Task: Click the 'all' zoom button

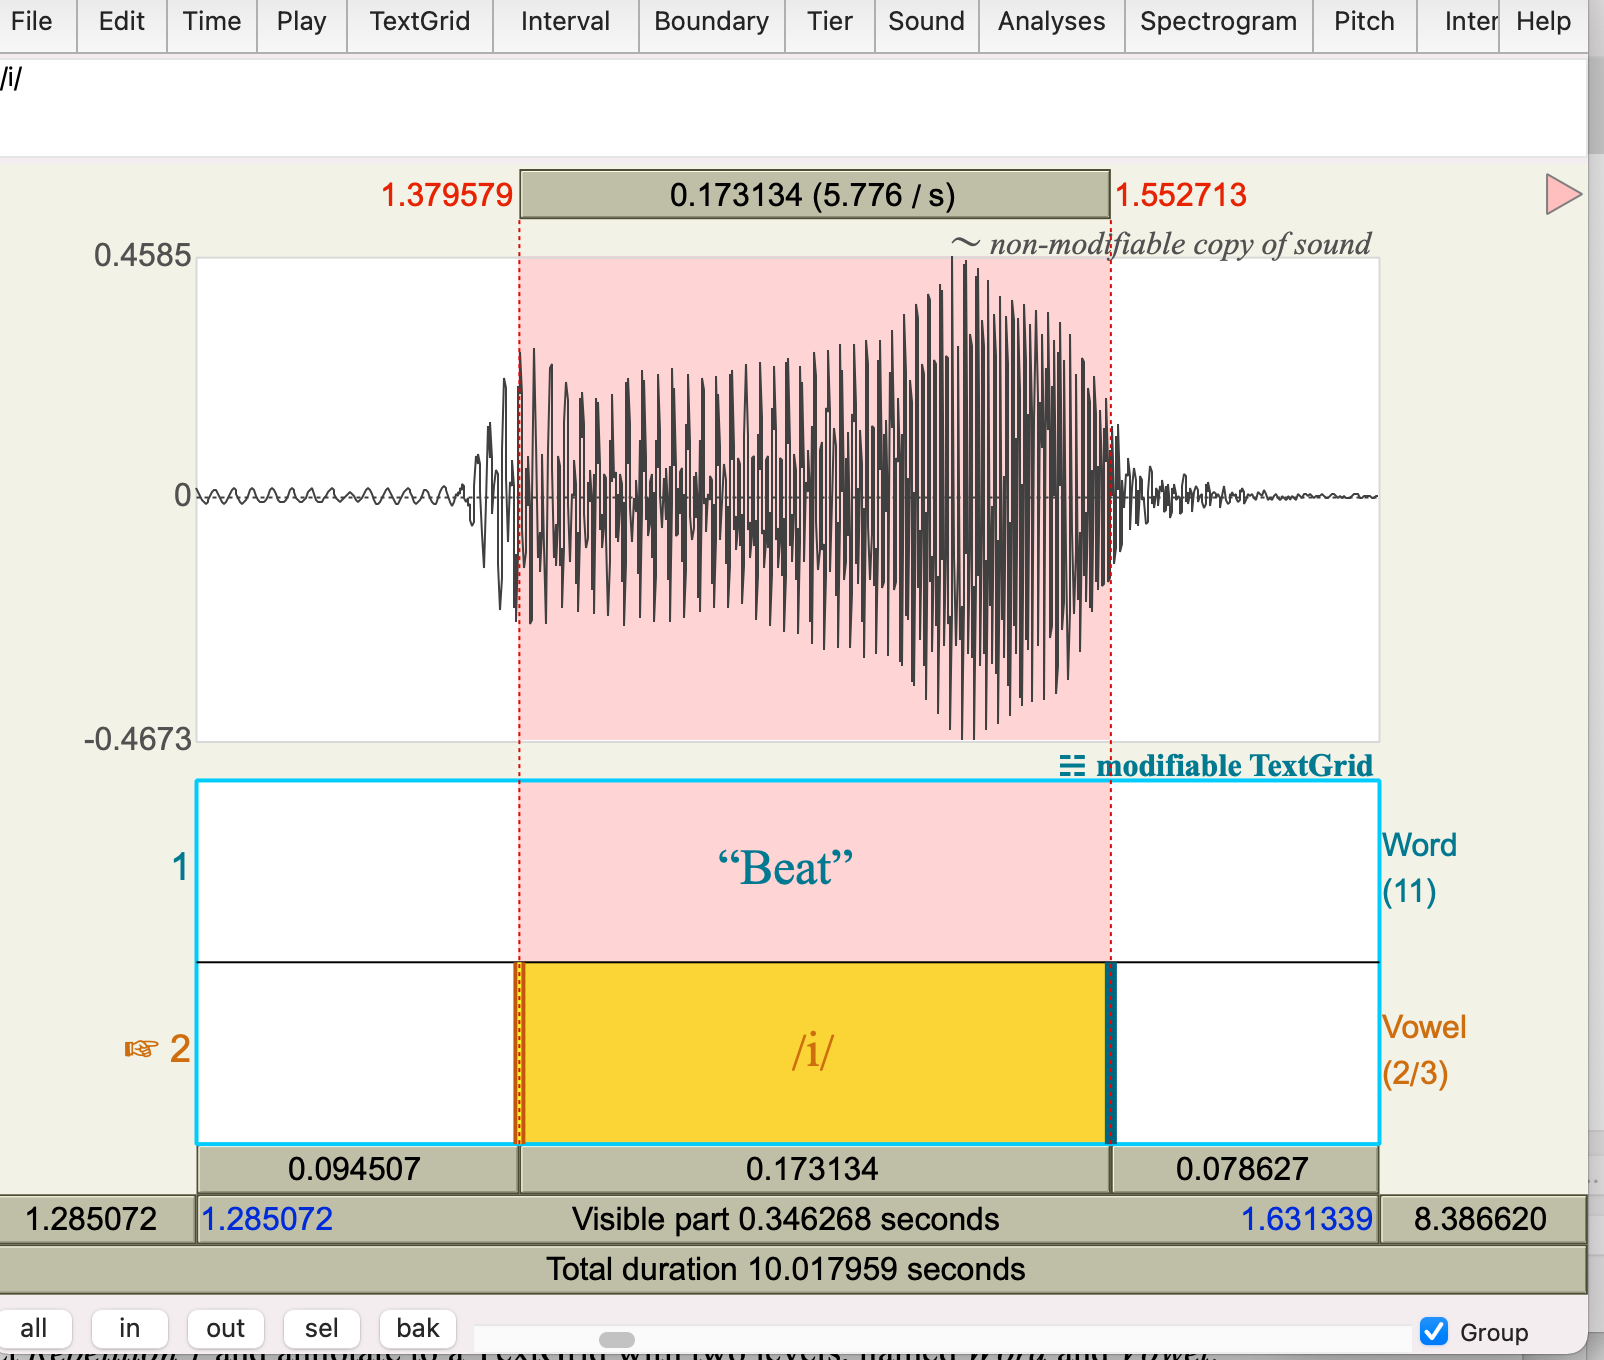Action: 34,1329
